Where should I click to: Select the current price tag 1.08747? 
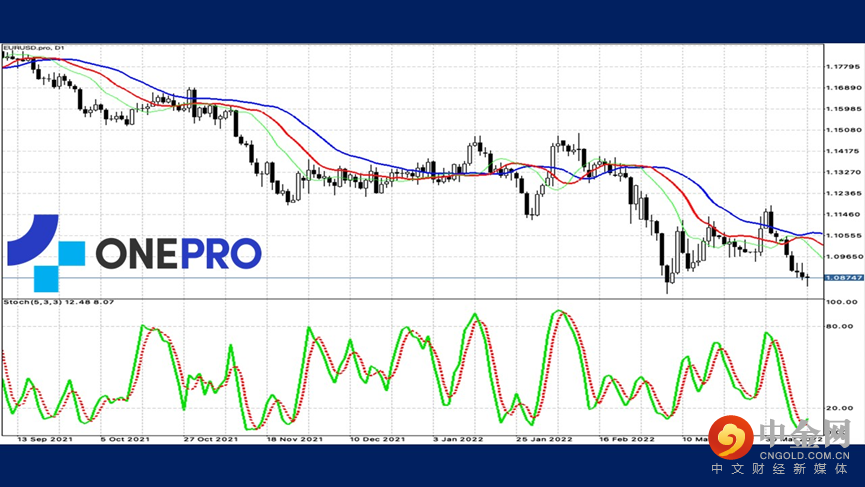click(x=842, y=277)
